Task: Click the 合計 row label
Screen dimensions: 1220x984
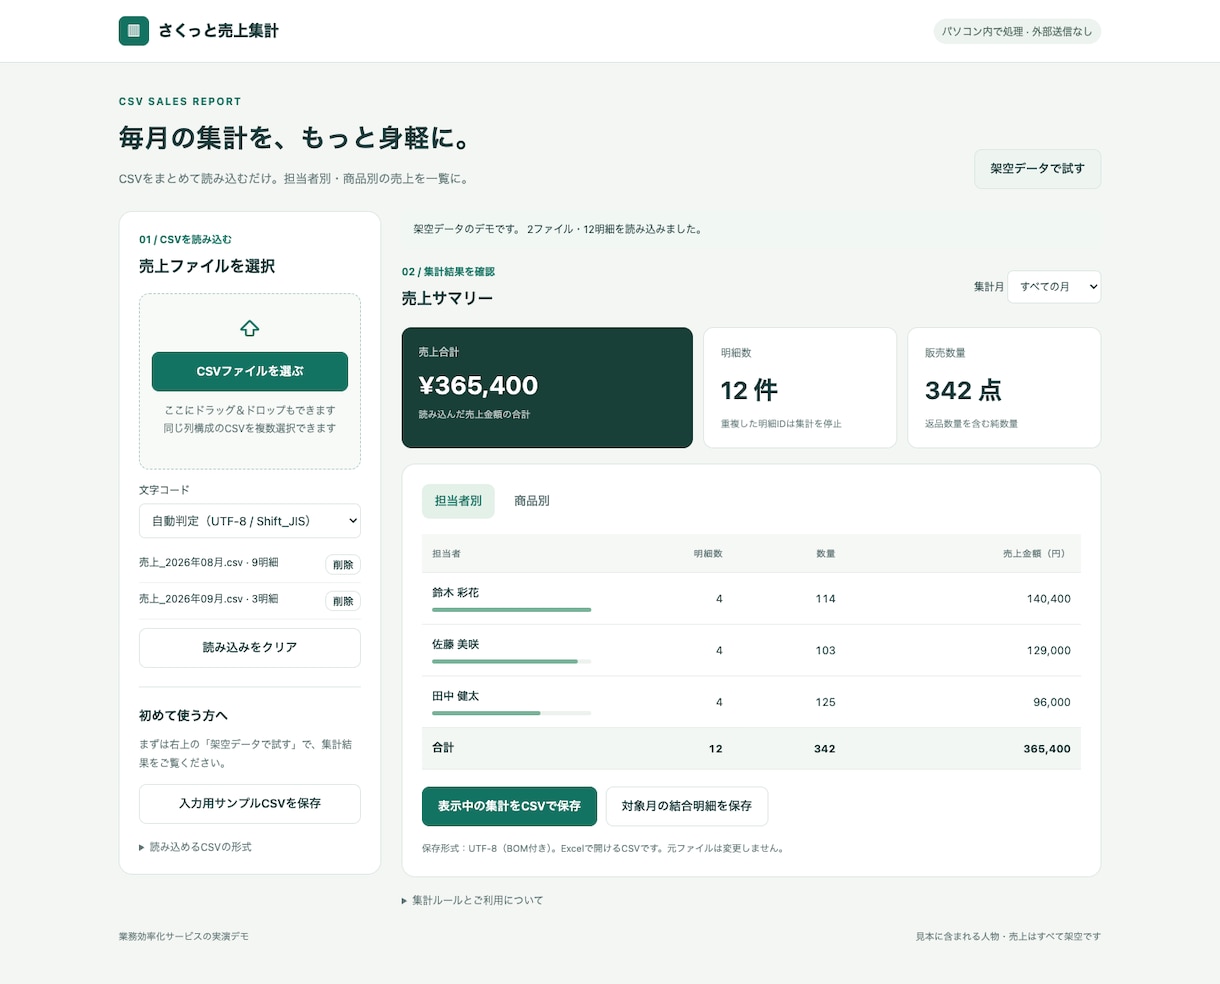Action: tap(443, 748)
